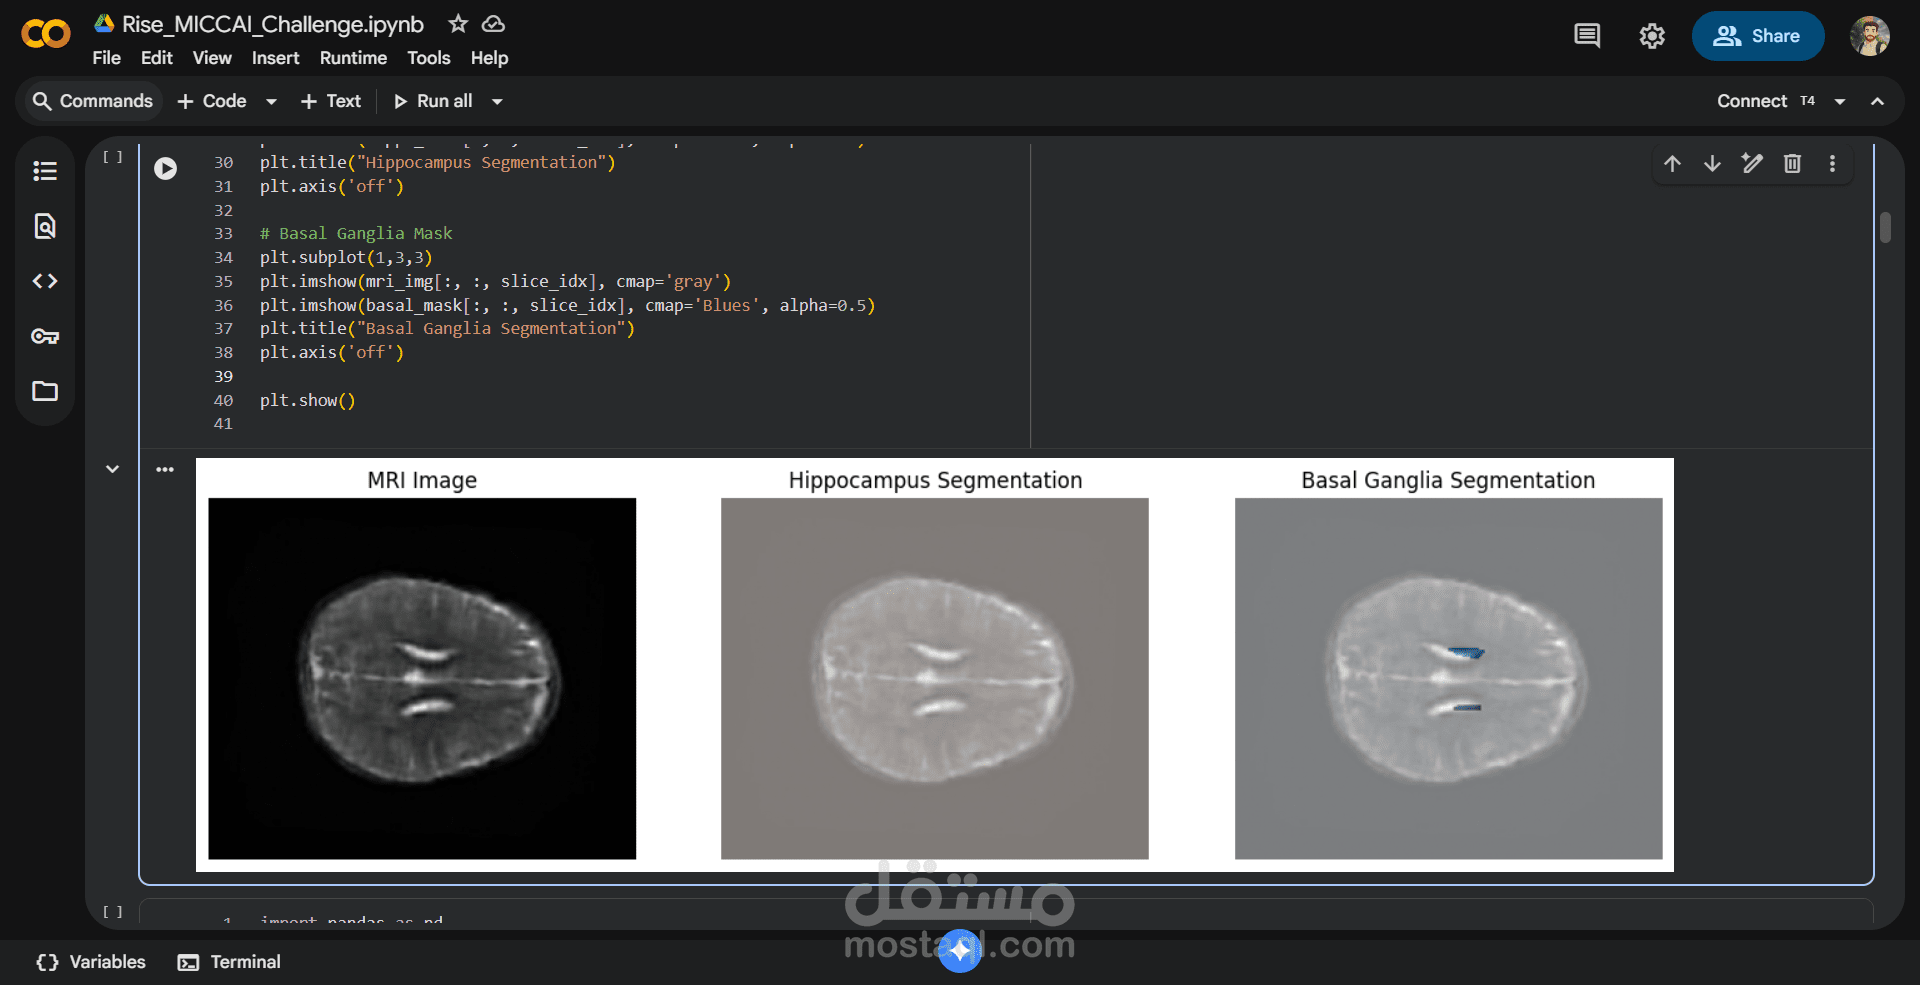The width and height of the screenshot is (1920, 985).
Task: Open the Colab logo home link
Action: [x=46, y=35]
